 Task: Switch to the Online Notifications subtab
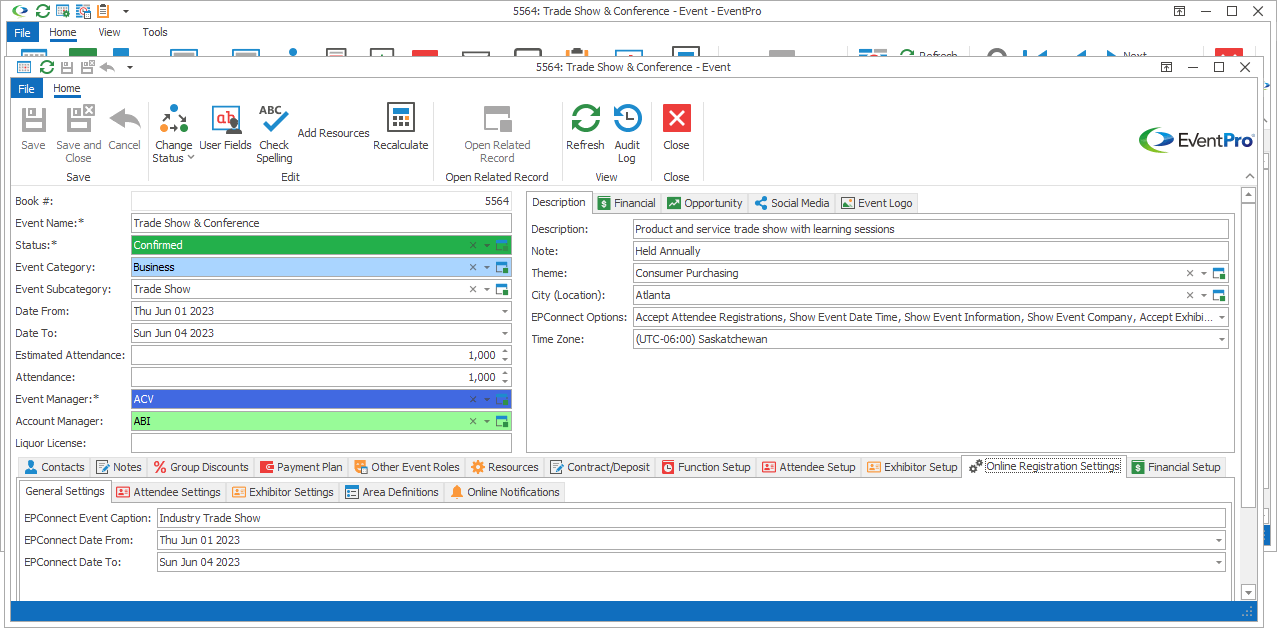(x=505, y=492)
